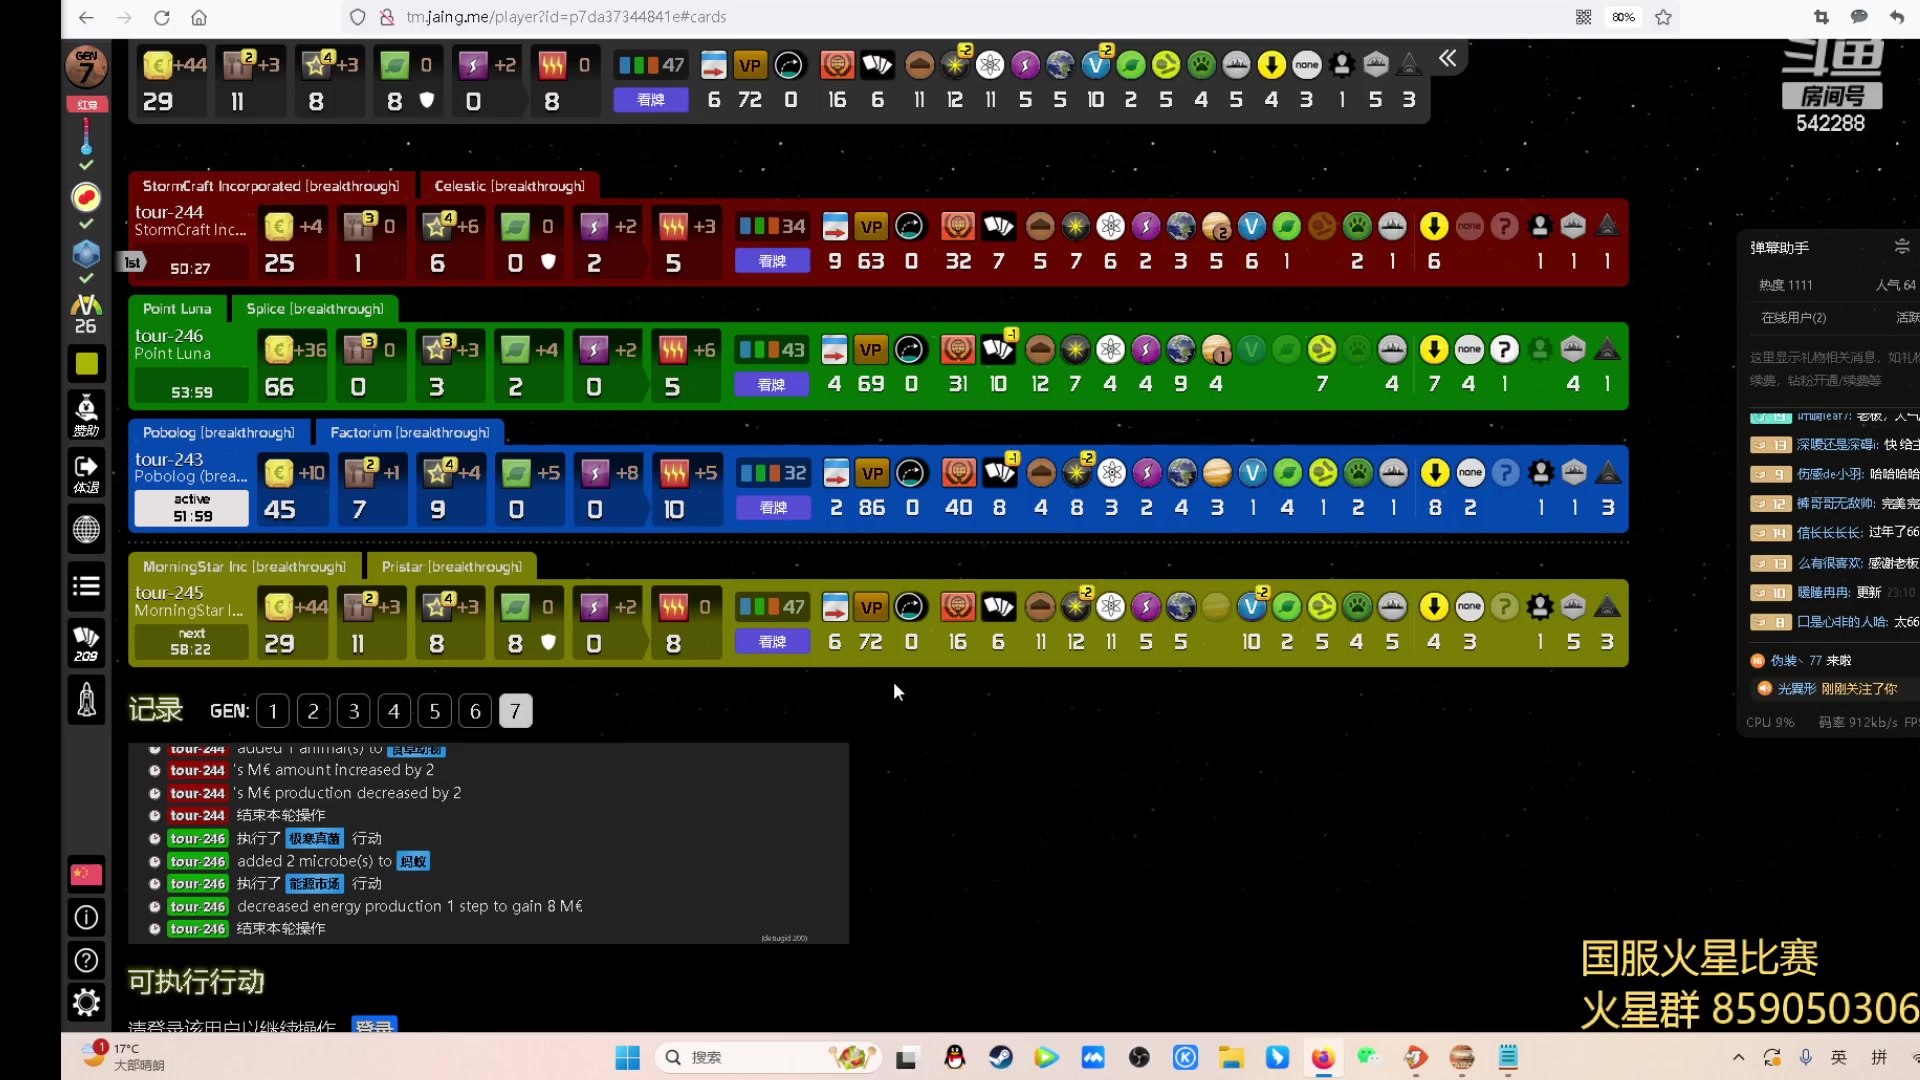Click the active timer box for tour-243

(x=191, y=508)
